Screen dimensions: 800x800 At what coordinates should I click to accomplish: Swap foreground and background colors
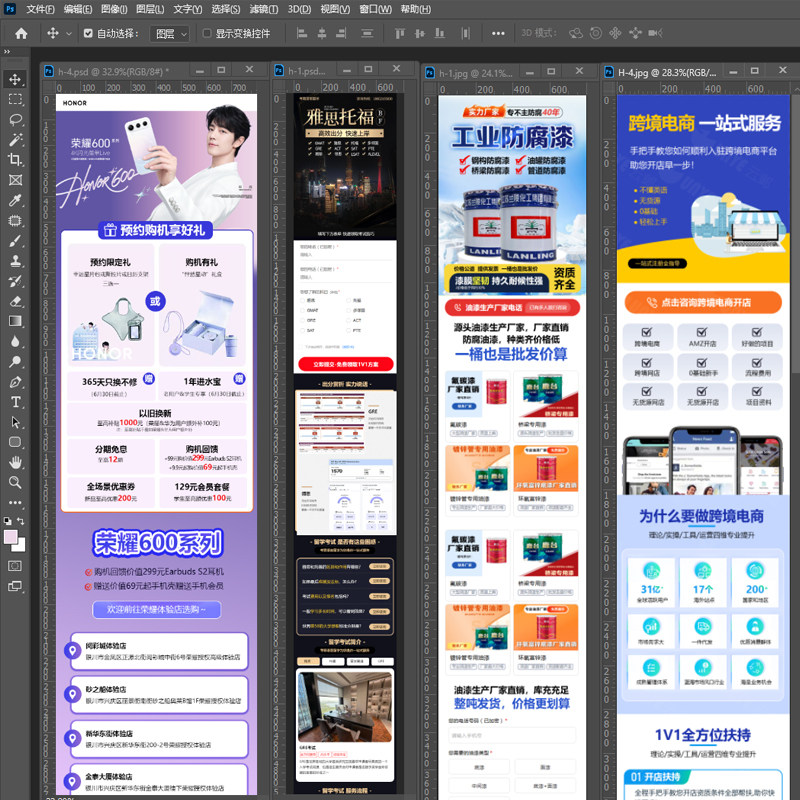(21, 521)
